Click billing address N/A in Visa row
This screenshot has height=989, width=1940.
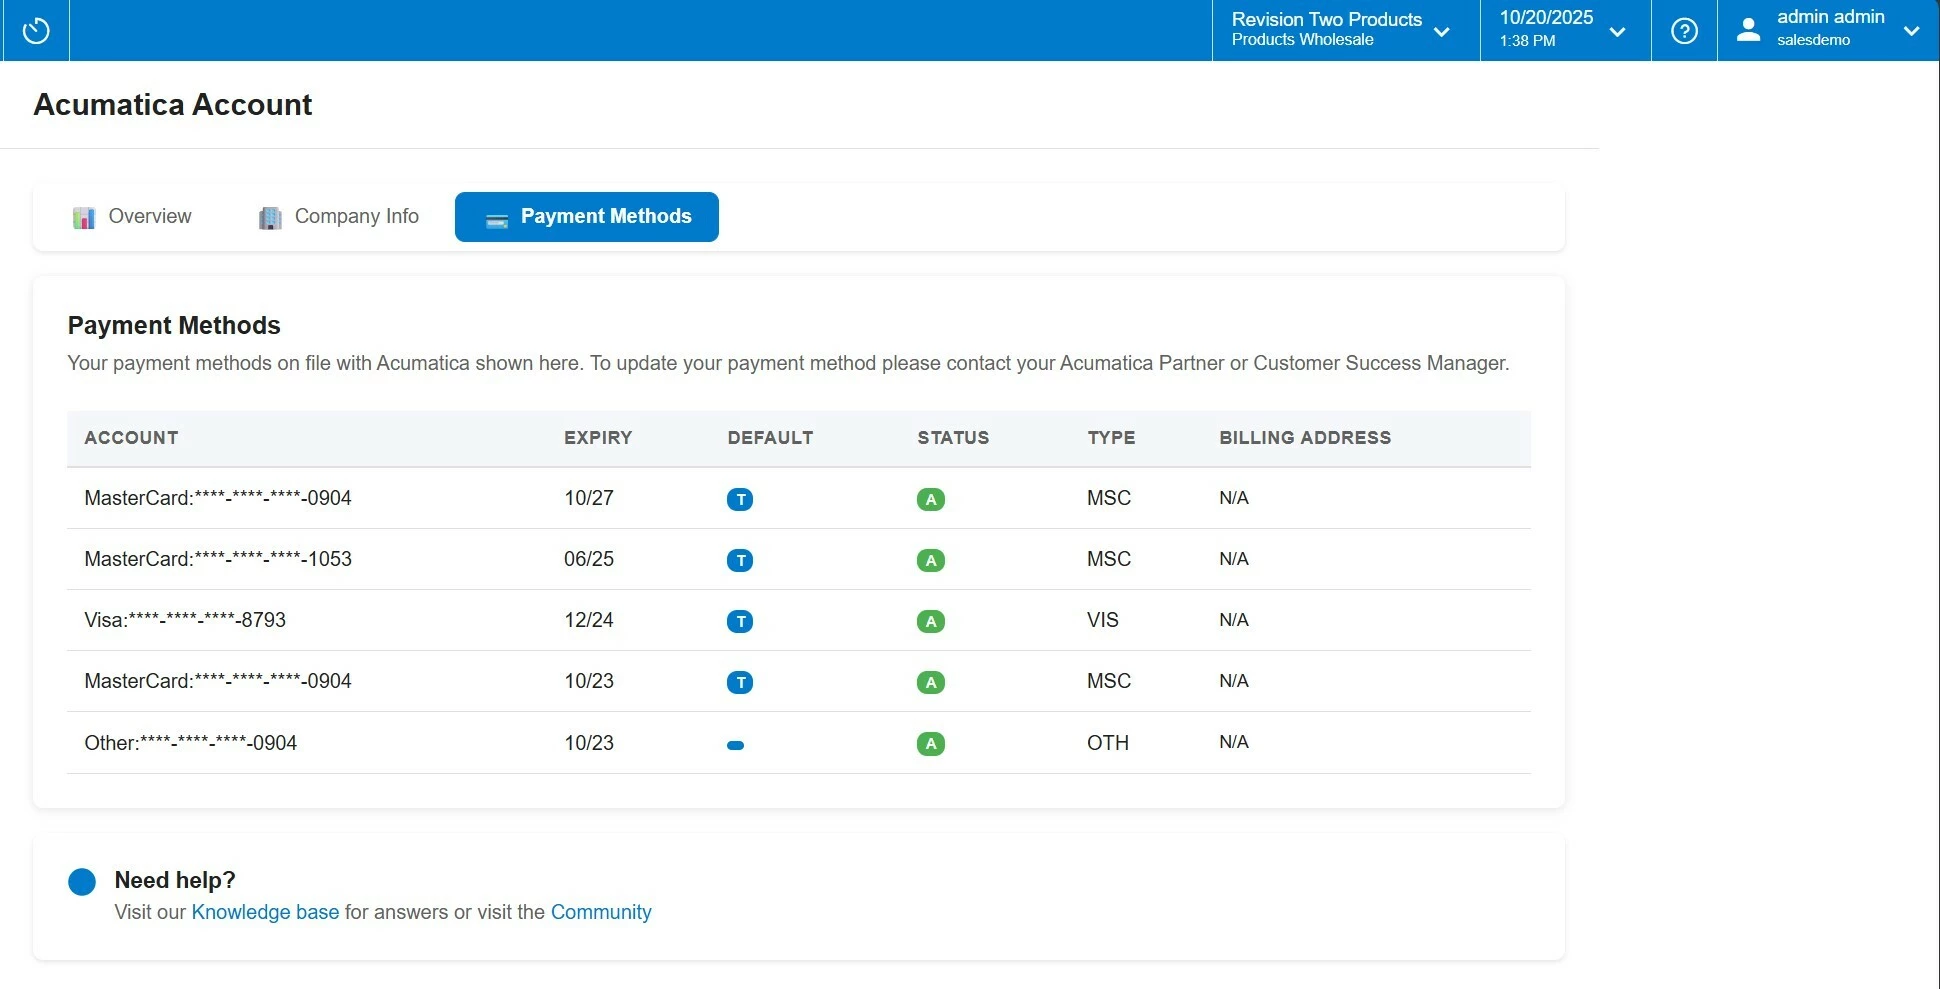(x=1234, y=620)
